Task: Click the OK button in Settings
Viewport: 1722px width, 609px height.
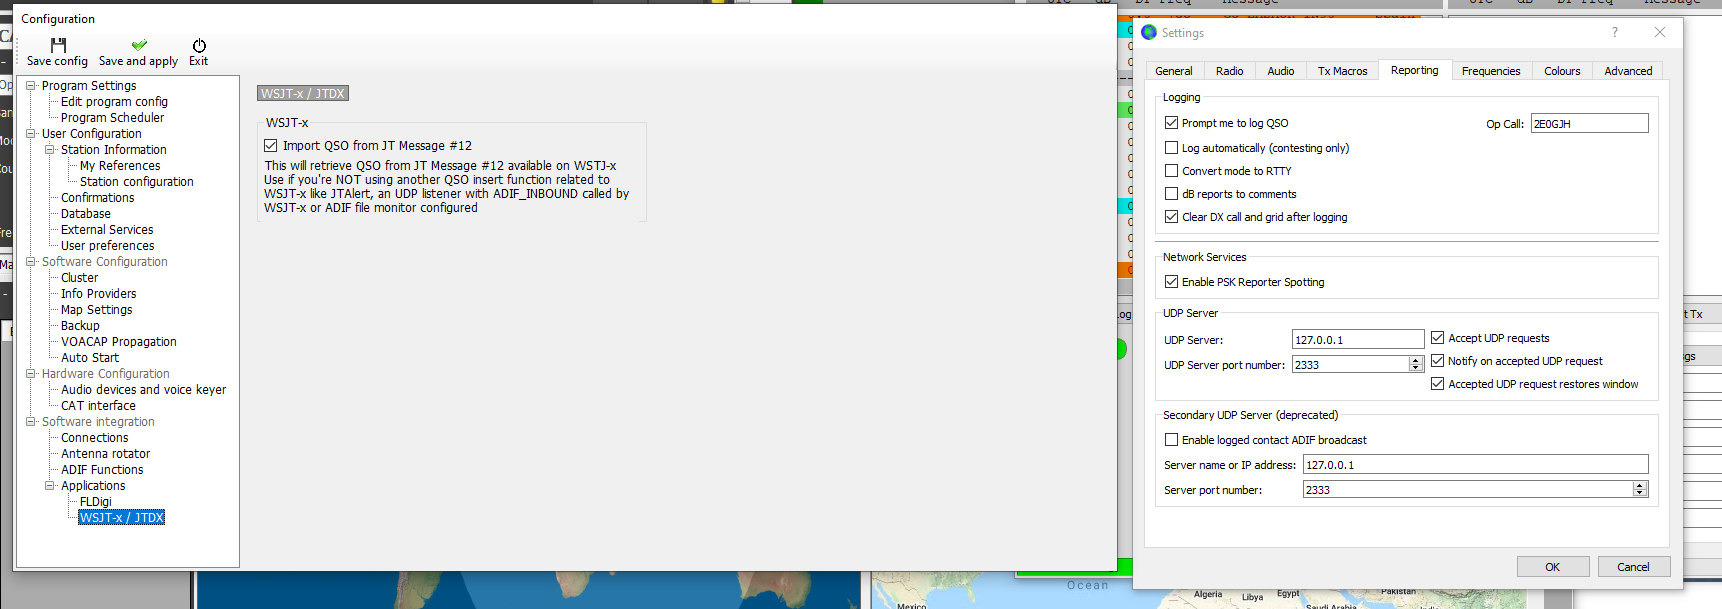Action: pos(1552,567)
